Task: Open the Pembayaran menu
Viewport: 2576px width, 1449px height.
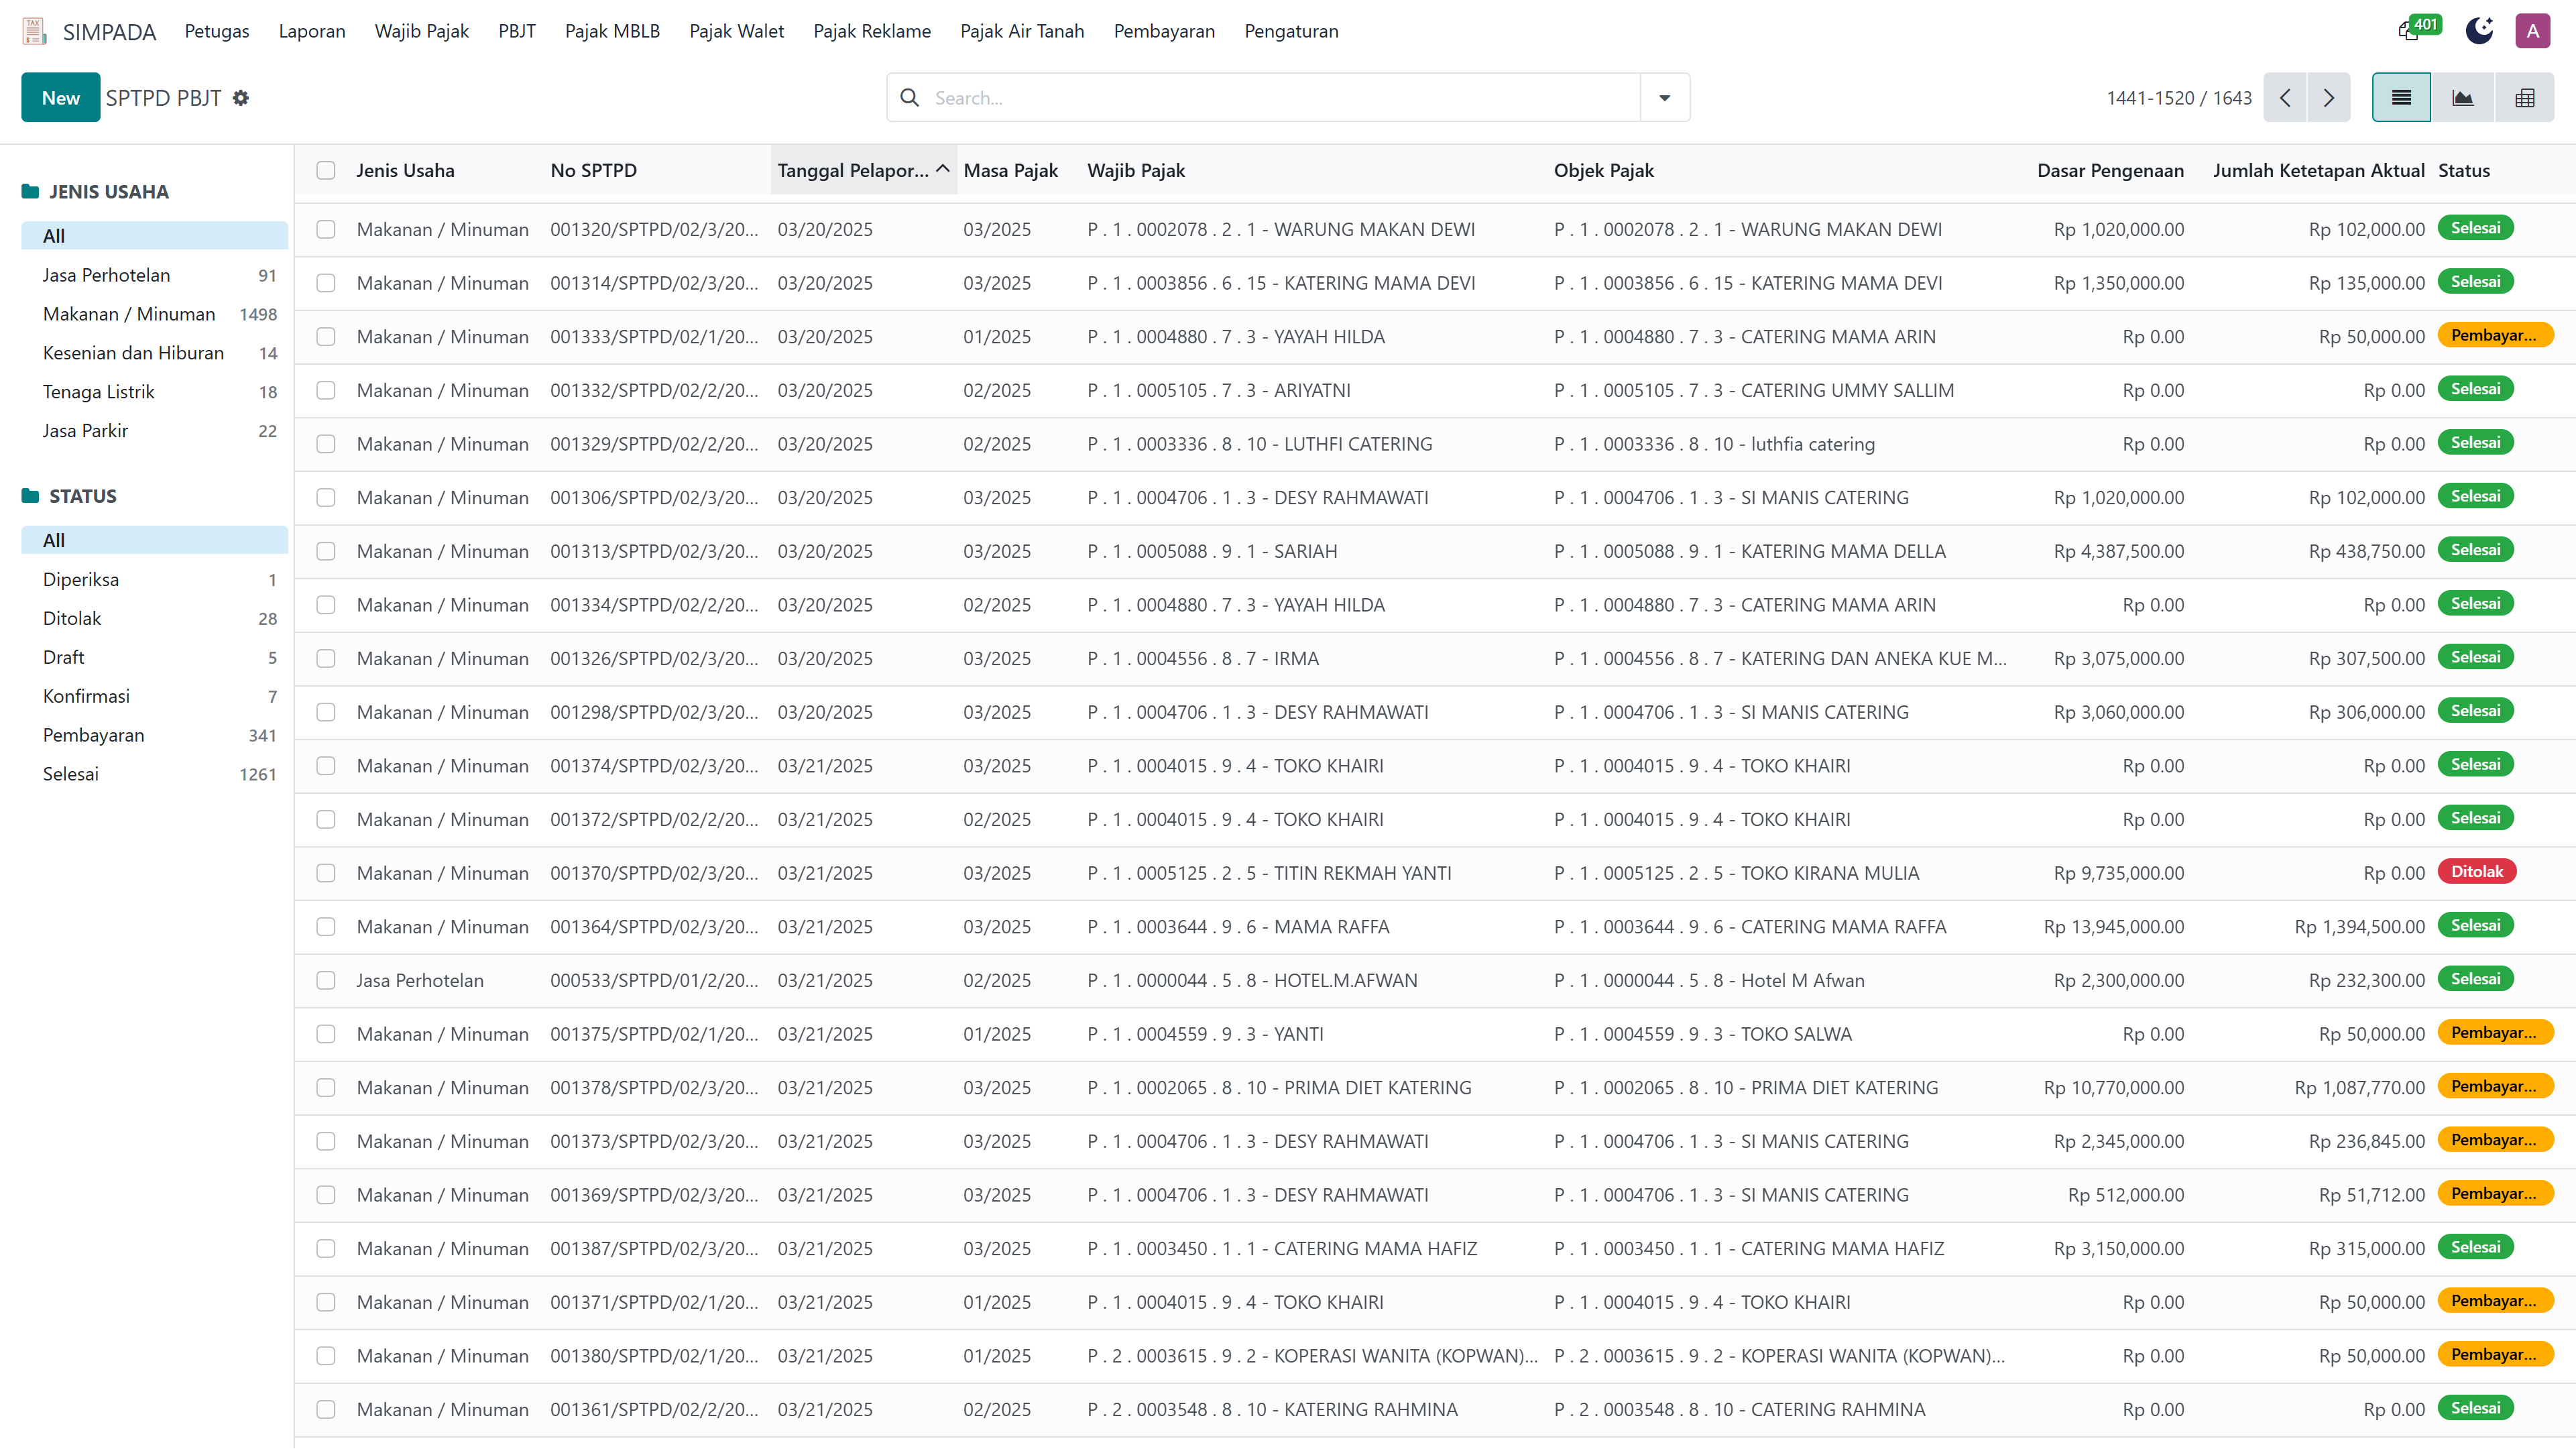Action: (x=1164, y=31)
